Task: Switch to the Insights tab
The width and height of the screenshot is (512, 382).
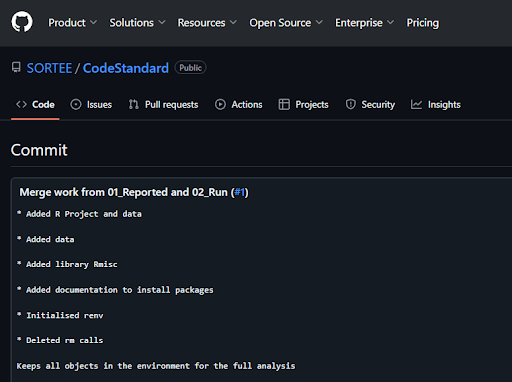Action: click(x=435, y=105)
